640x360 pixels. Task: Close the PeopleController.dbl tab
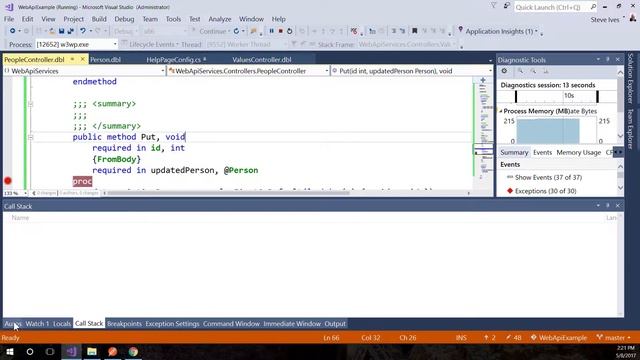tap(82, 59)
